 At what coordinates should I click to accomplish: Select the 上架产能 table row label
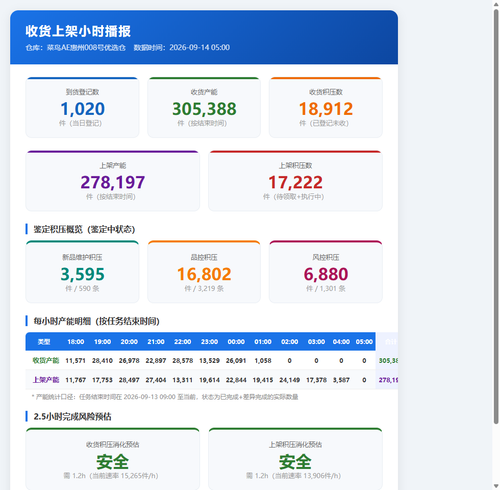click(46, 380)
